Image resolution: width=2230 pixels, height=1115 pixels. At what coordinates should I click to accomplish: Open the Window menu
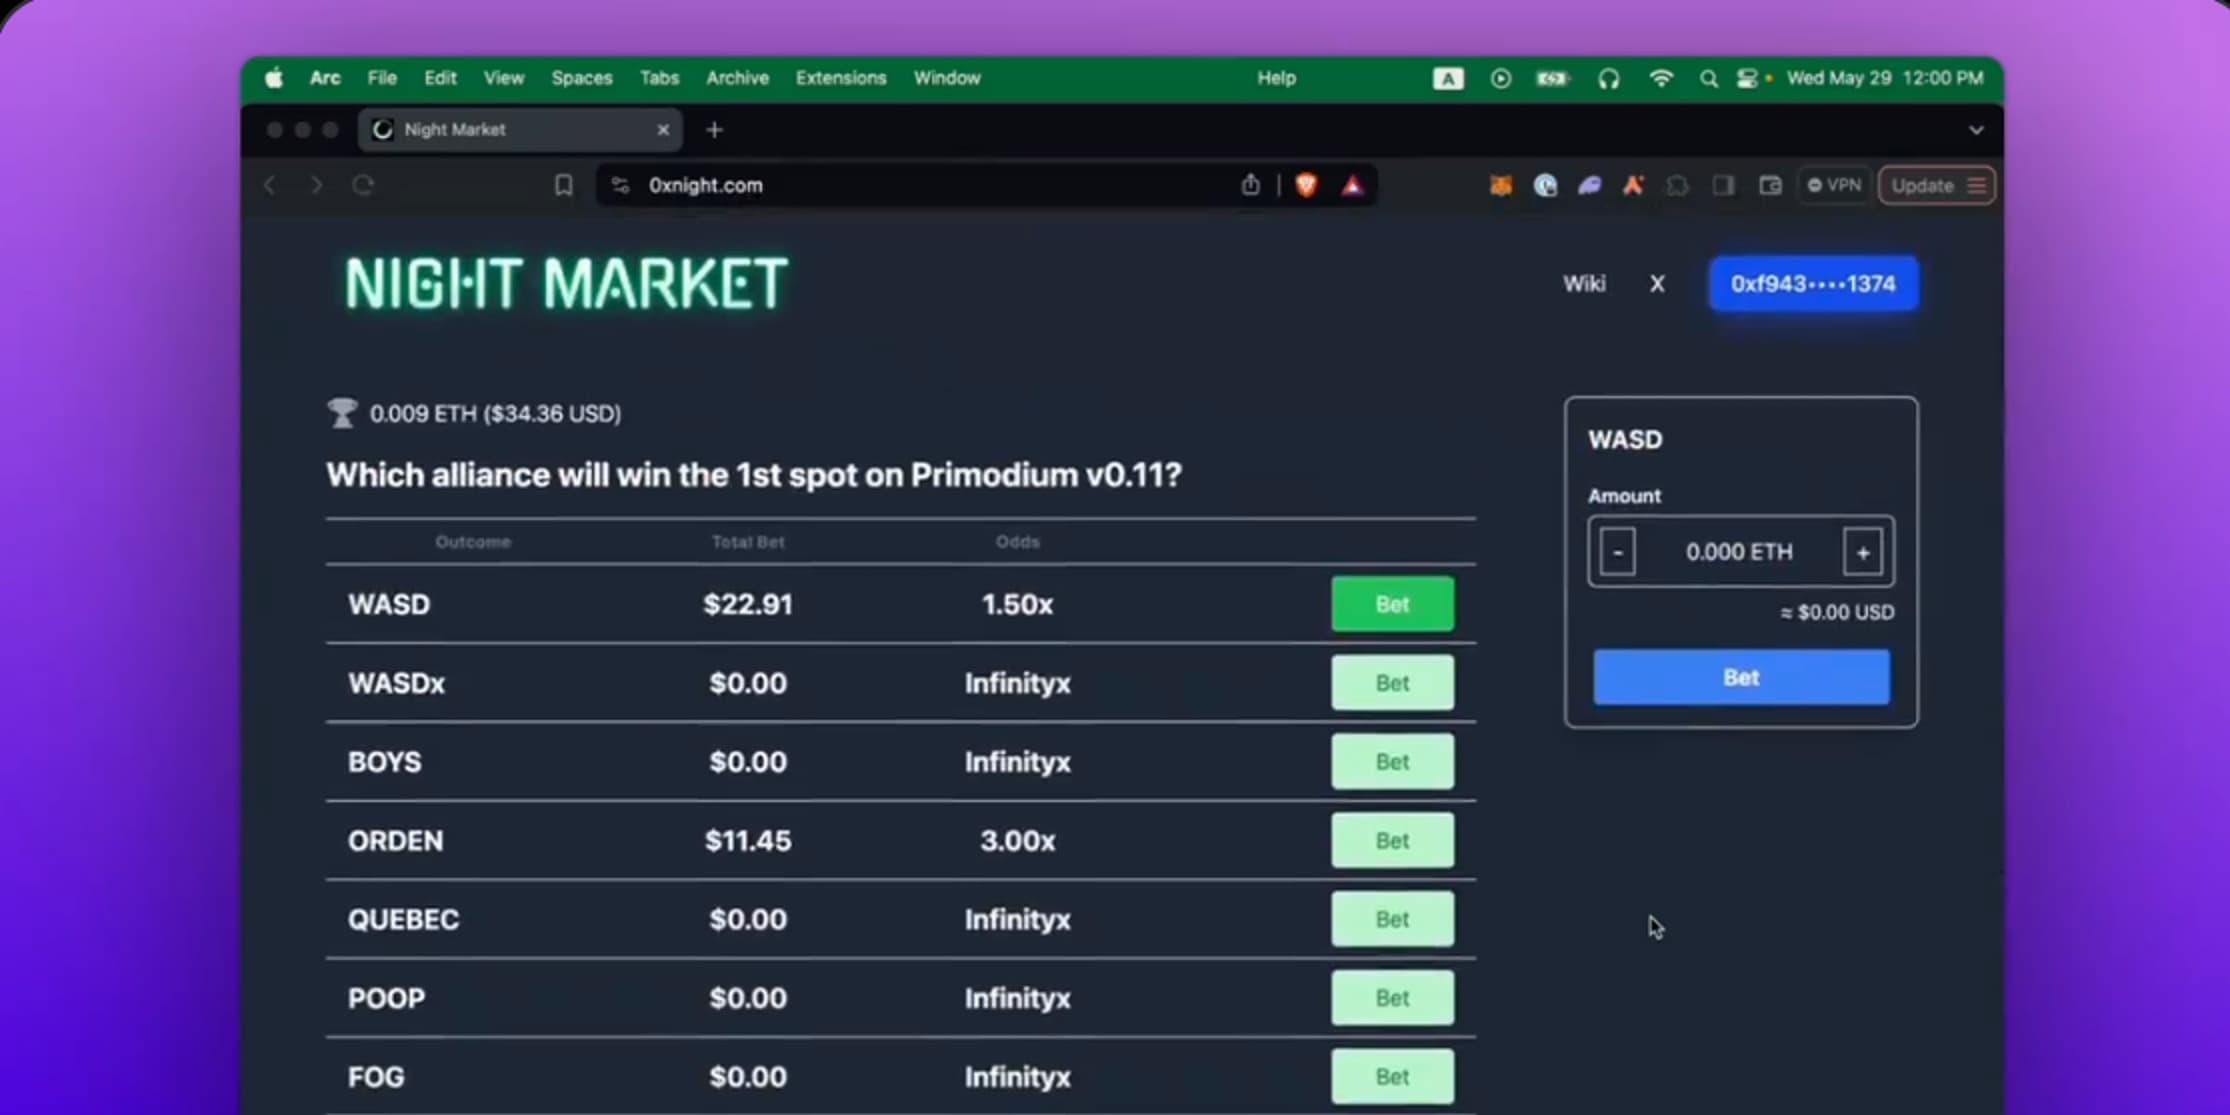pyautogui.click(x=947, y=78)
